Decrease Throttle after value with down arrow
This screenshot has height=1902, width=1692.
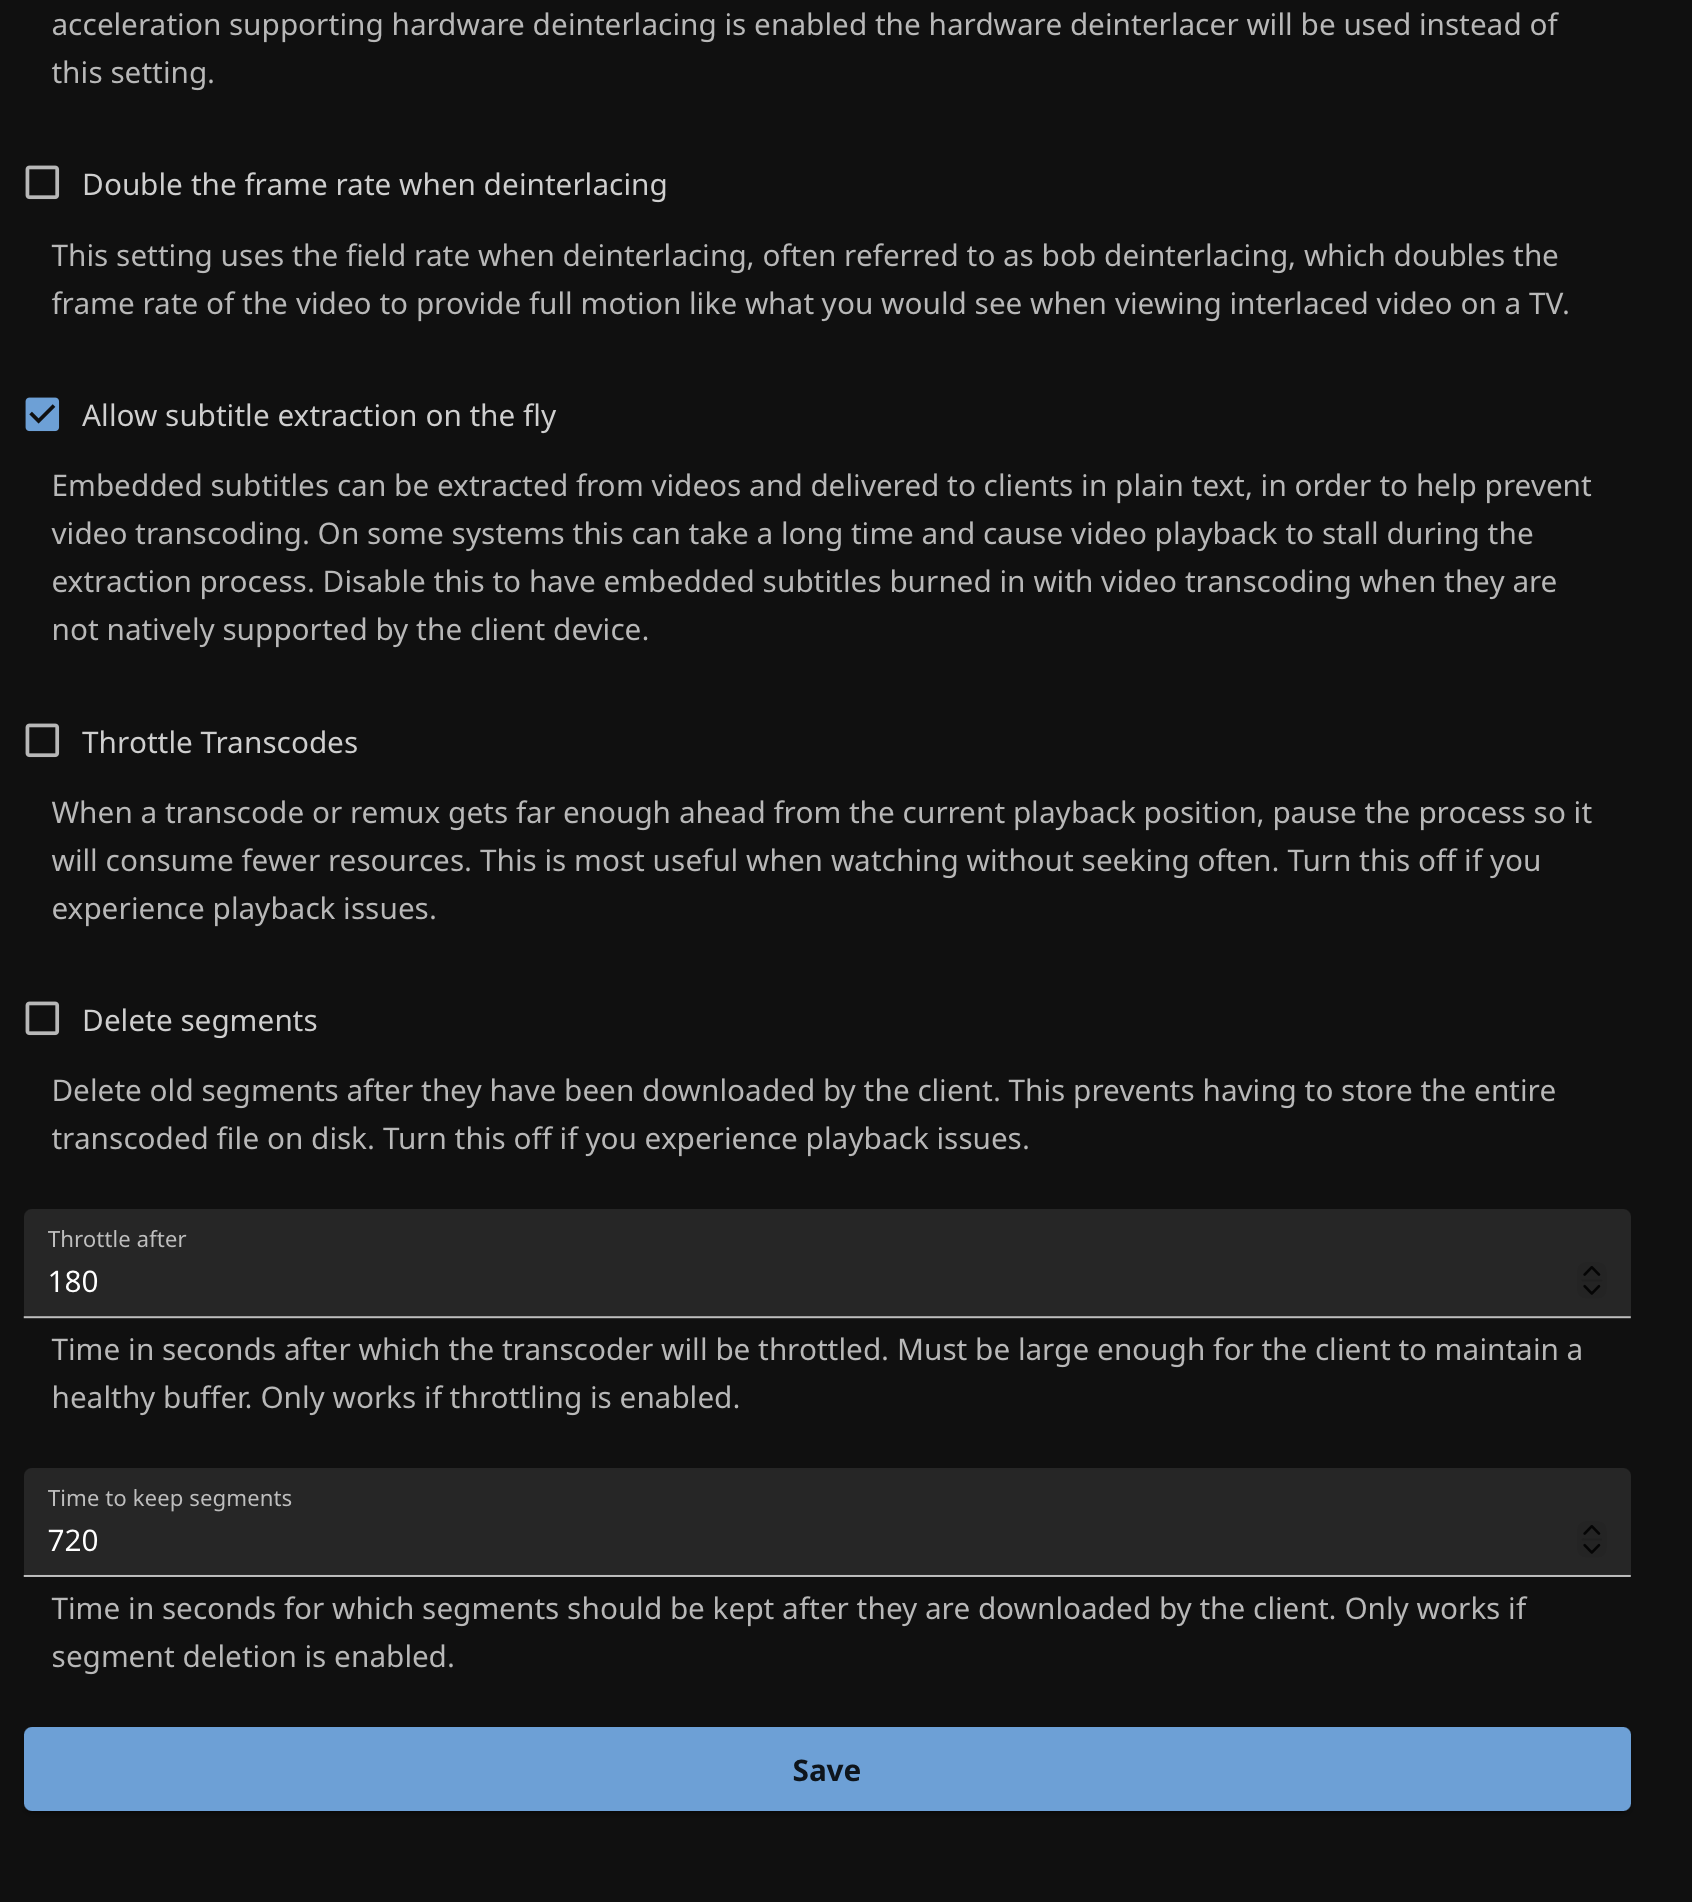(1591, 1291)
